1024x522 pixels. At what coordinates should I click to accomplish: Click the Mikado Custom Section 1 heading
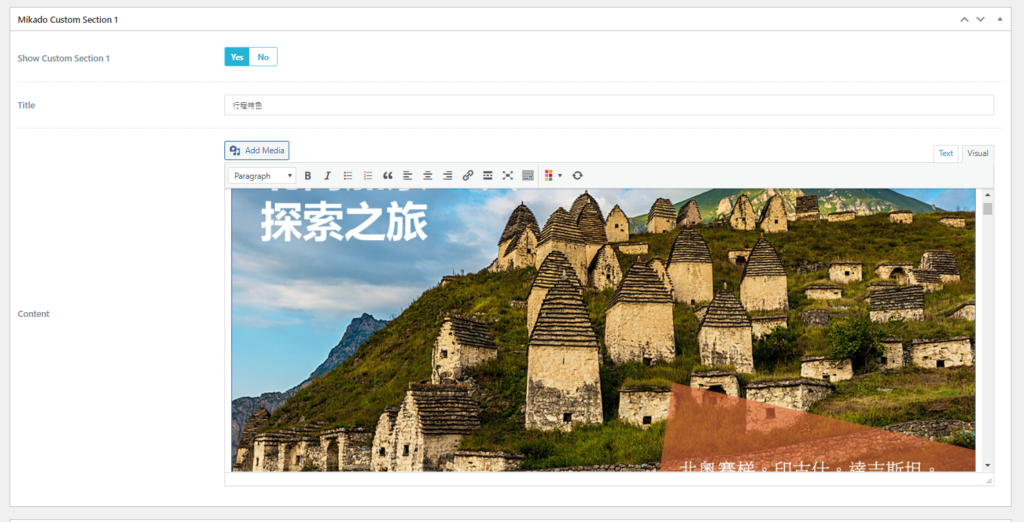pos(68,20)
